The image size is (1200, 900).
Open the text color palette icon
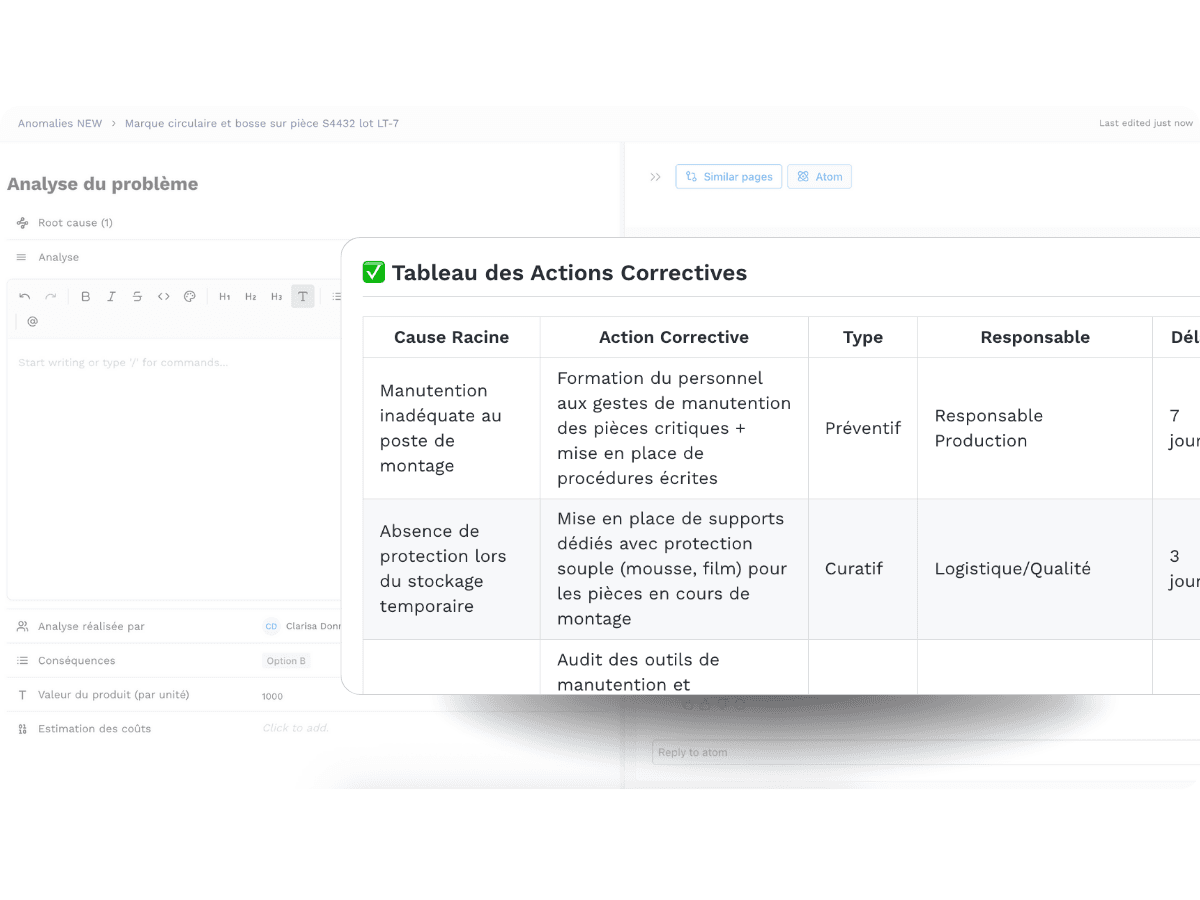(x=189, y=296)
